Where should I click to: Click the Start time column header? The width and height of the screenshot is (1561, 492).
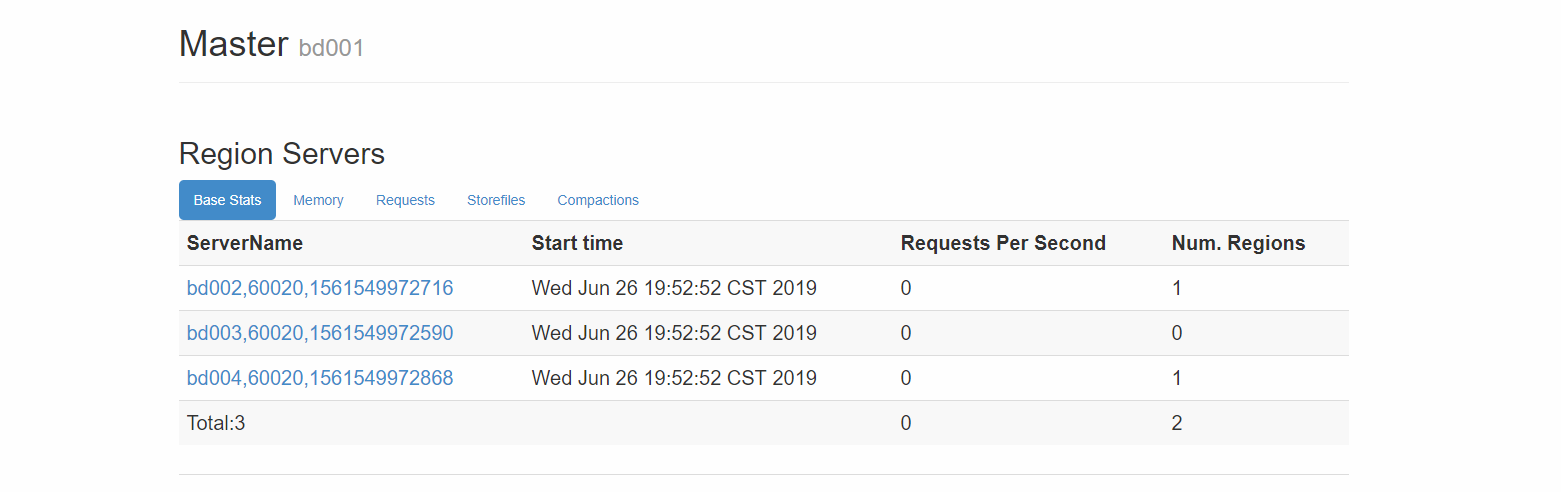[577, 243]
